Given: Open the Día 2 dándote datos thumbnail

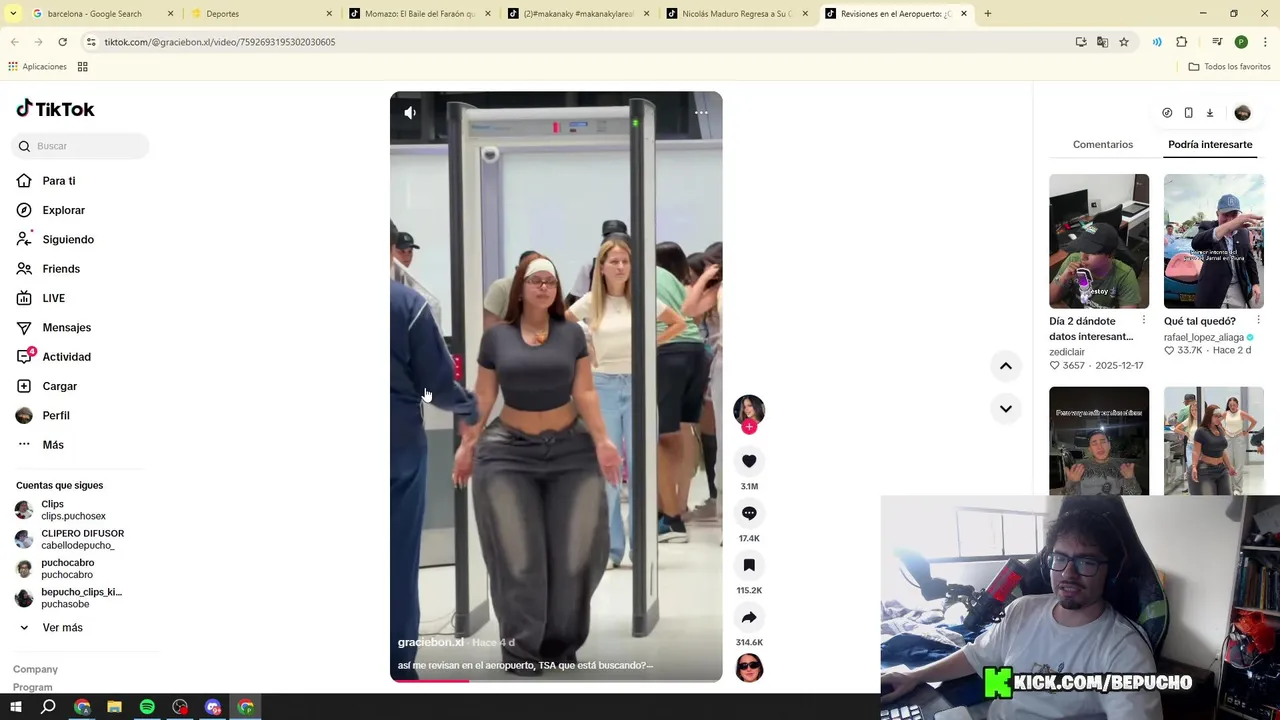Looking at the screenshot, I should coord(1099,241).
